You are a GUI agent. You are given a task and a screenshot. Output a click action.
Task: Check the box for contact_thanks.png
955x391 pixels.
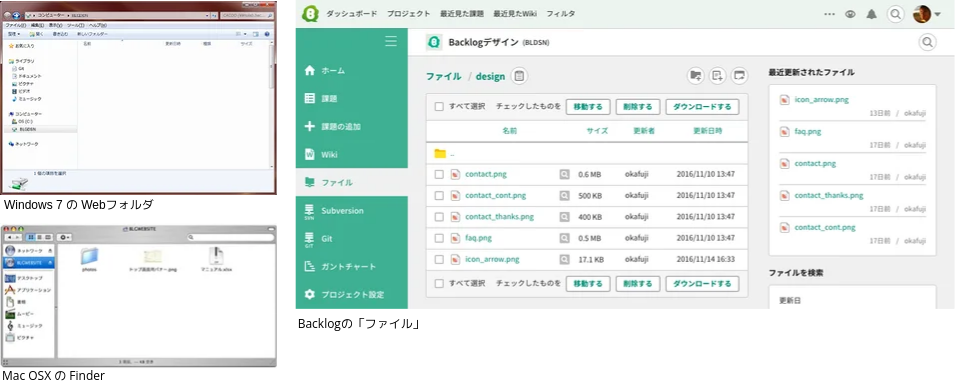pyautogui.click(x=439, y=217)
